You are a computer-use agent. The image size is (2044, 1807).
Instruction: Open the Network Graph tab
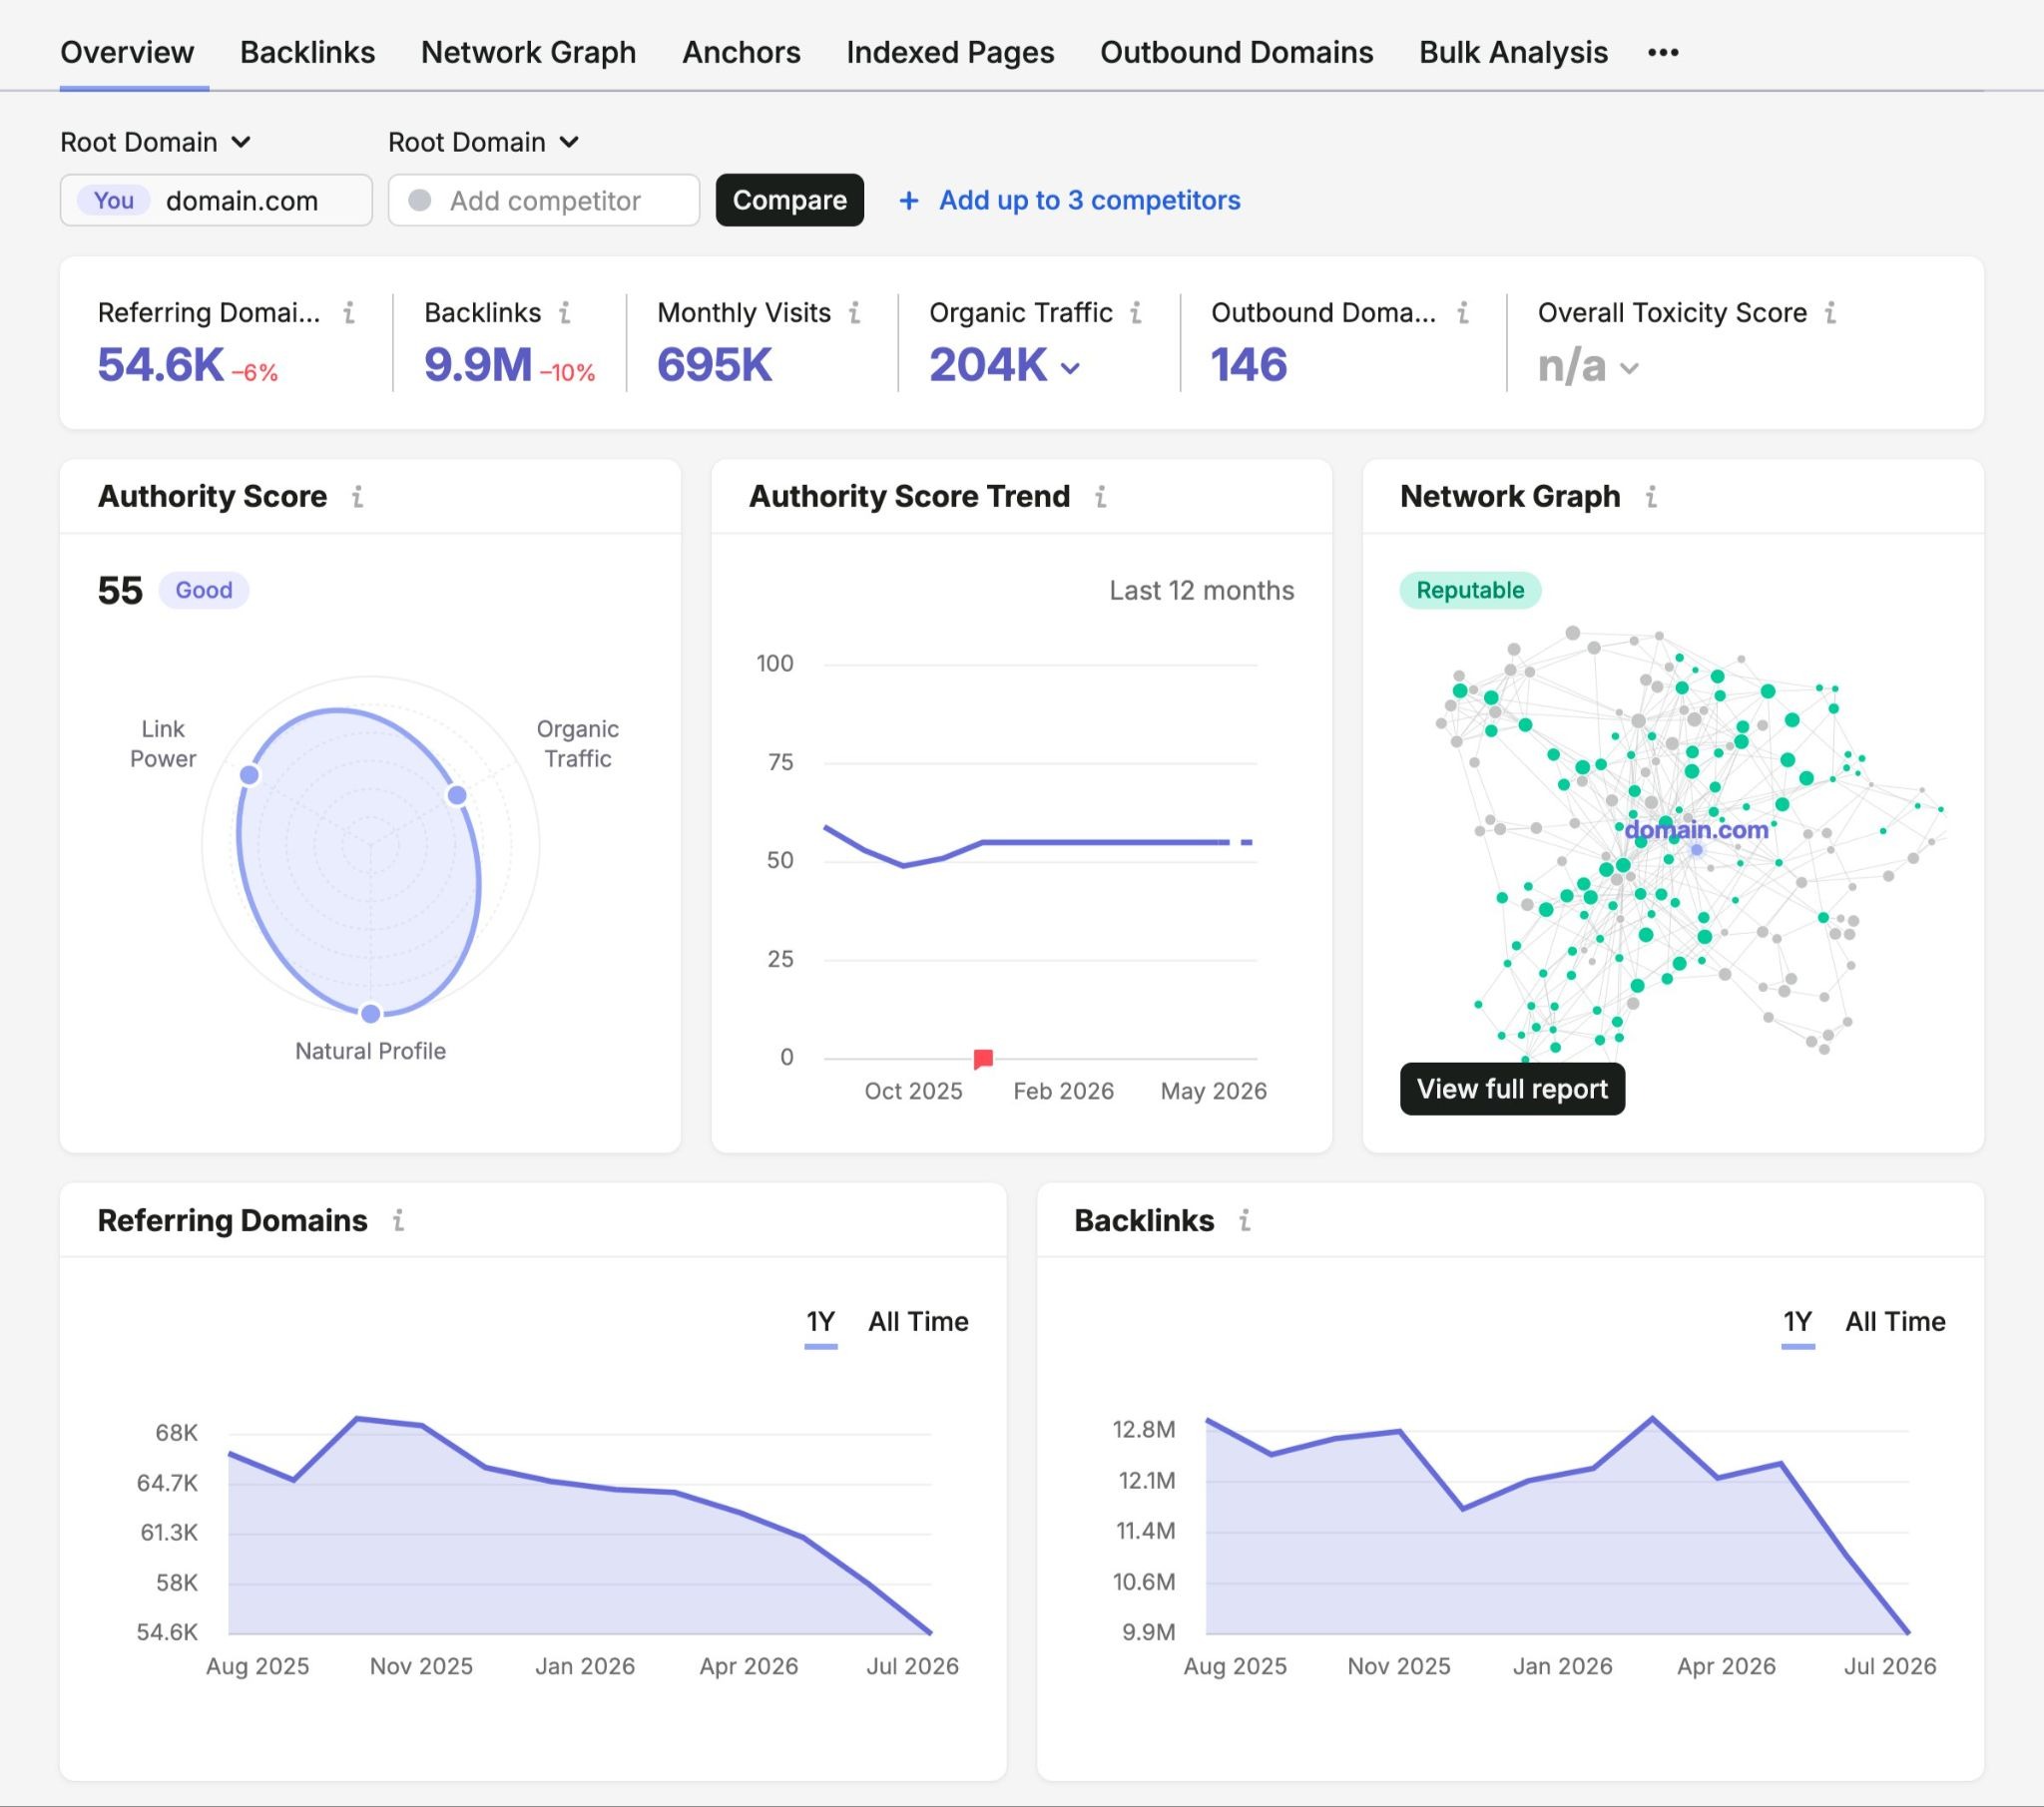(528, 52)
